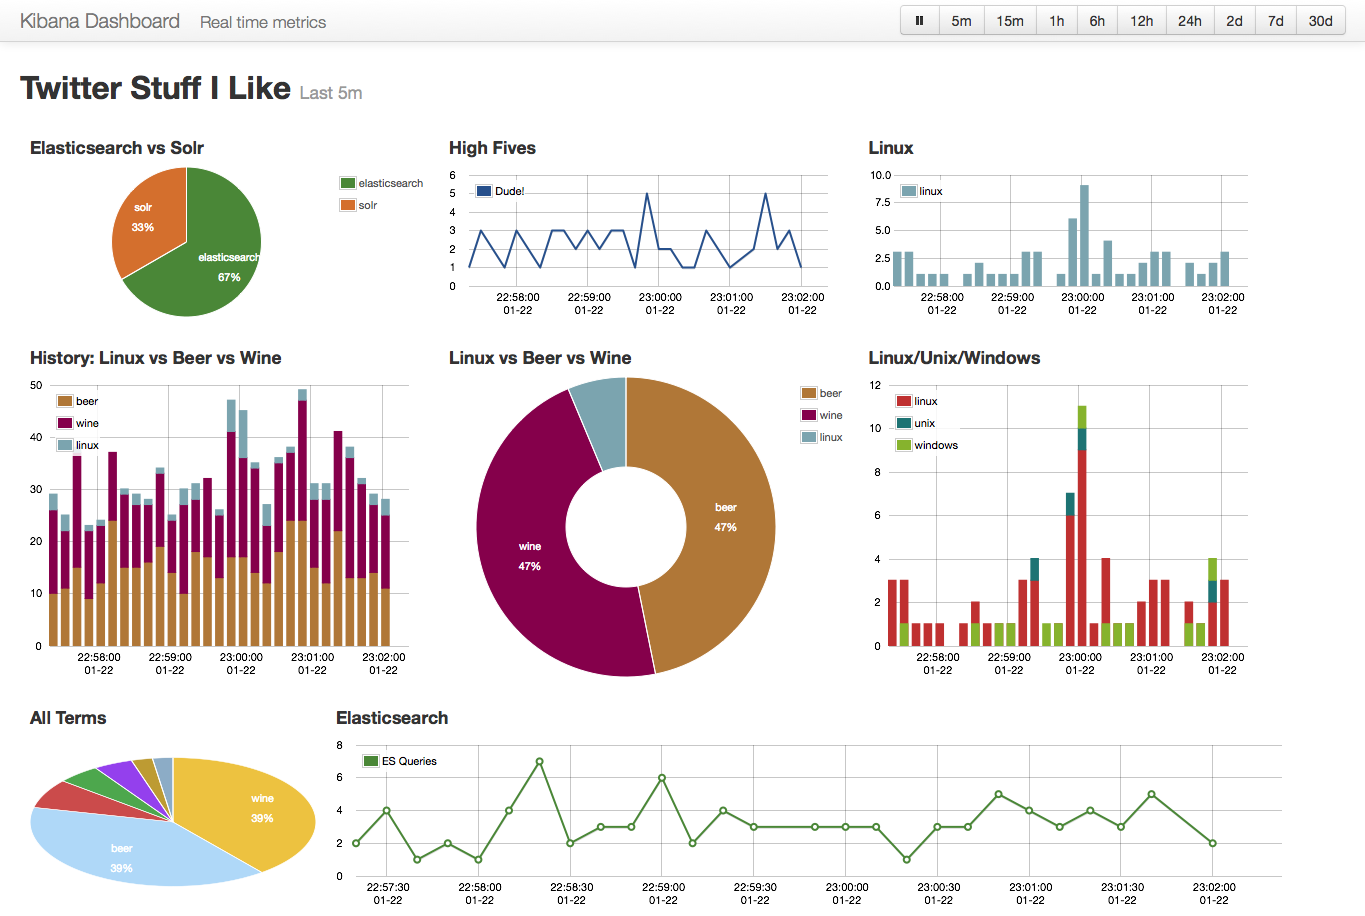The image size is (1365, 916).
Task: Click the Real time metrics subtitle
Action: [x=263, y=22]
